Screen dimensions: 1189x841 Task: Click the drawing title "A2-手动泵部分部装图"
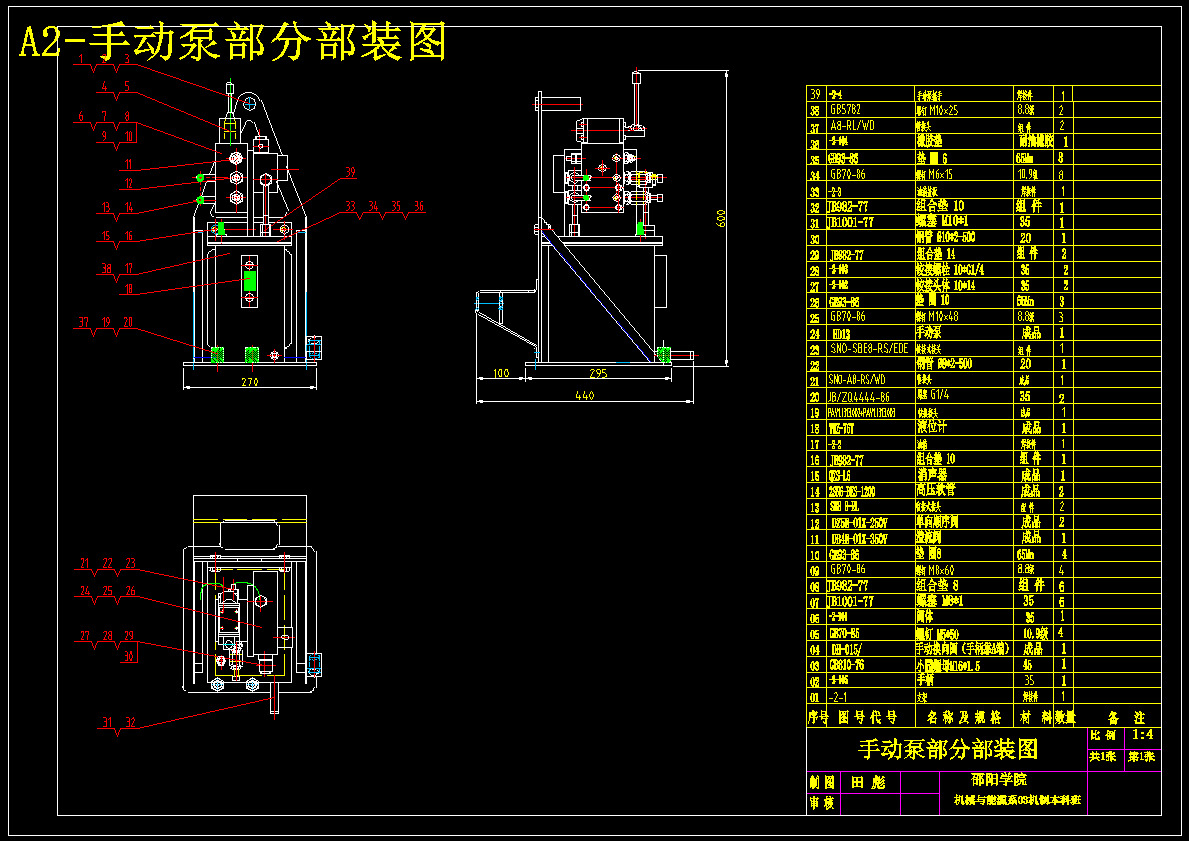[x=232, y=42]
